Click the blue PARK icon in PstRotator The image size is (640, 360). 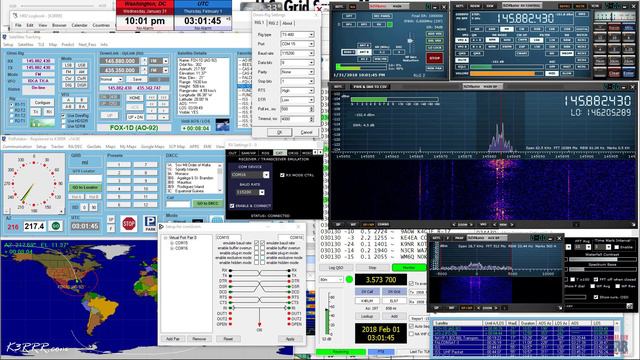click(150, 224)
